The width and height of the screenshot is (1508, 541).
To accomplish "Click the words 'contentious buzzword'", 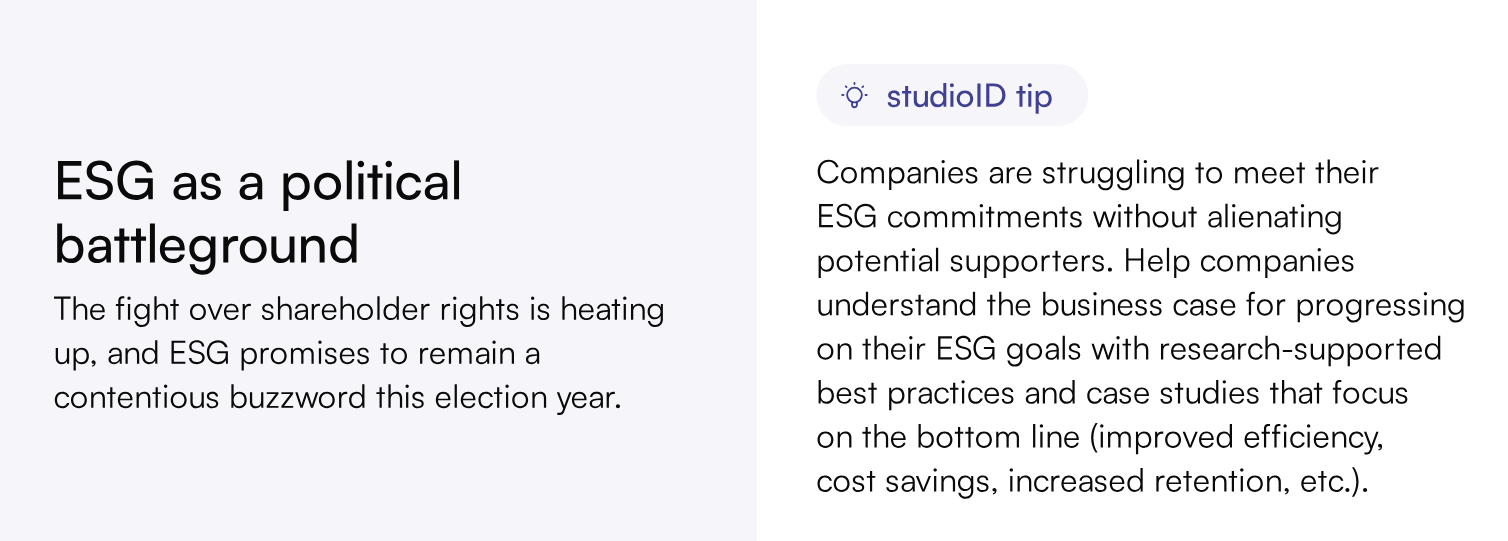I will tap(209, 398).
